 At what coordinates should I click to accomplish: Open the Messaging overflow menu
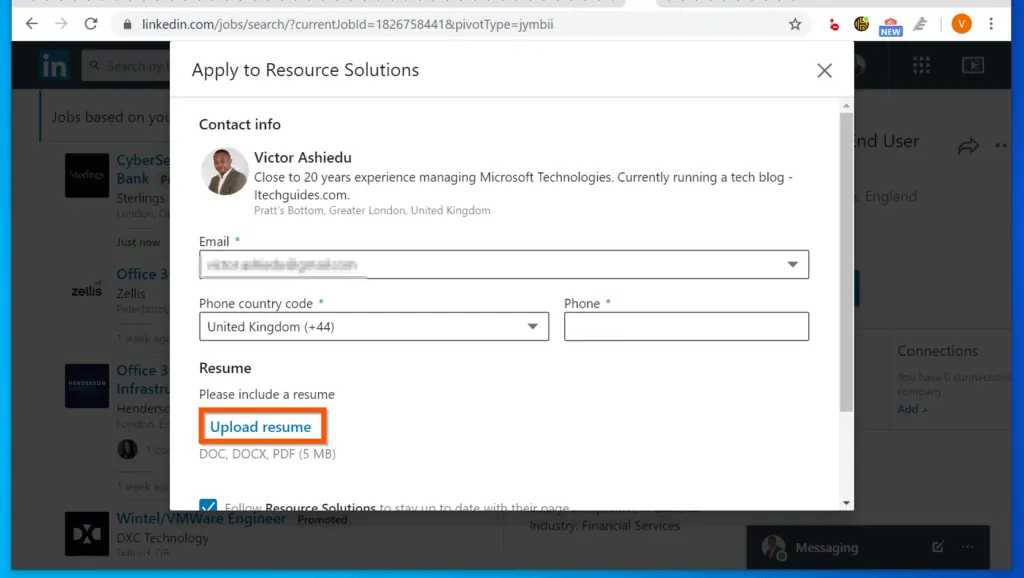pyautogui.click(x=967, y=547)
